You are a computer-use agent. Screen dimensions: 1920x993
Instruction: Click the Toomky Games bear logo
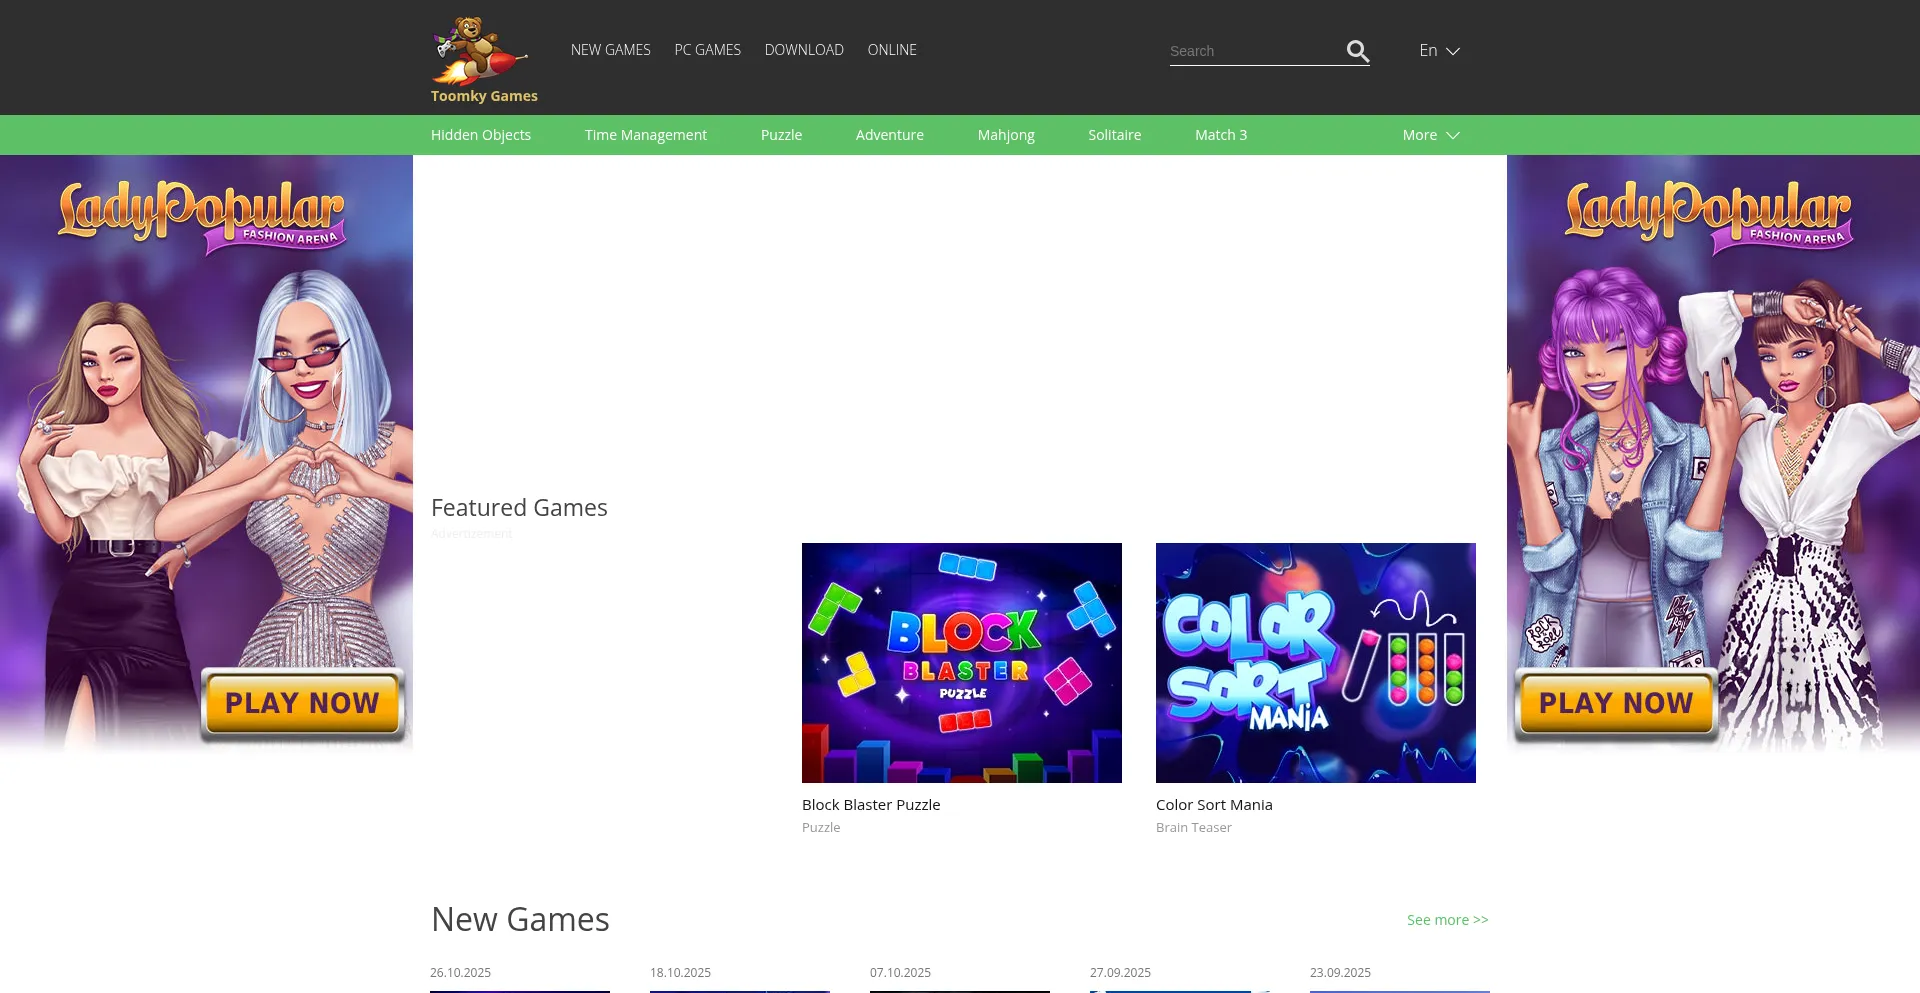point(481,52)
